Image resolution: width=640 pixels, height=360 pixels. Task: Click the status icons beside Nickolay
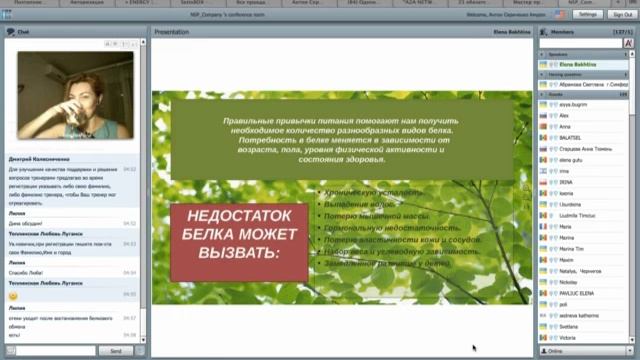pyautogui.click(x=553, y=282)
